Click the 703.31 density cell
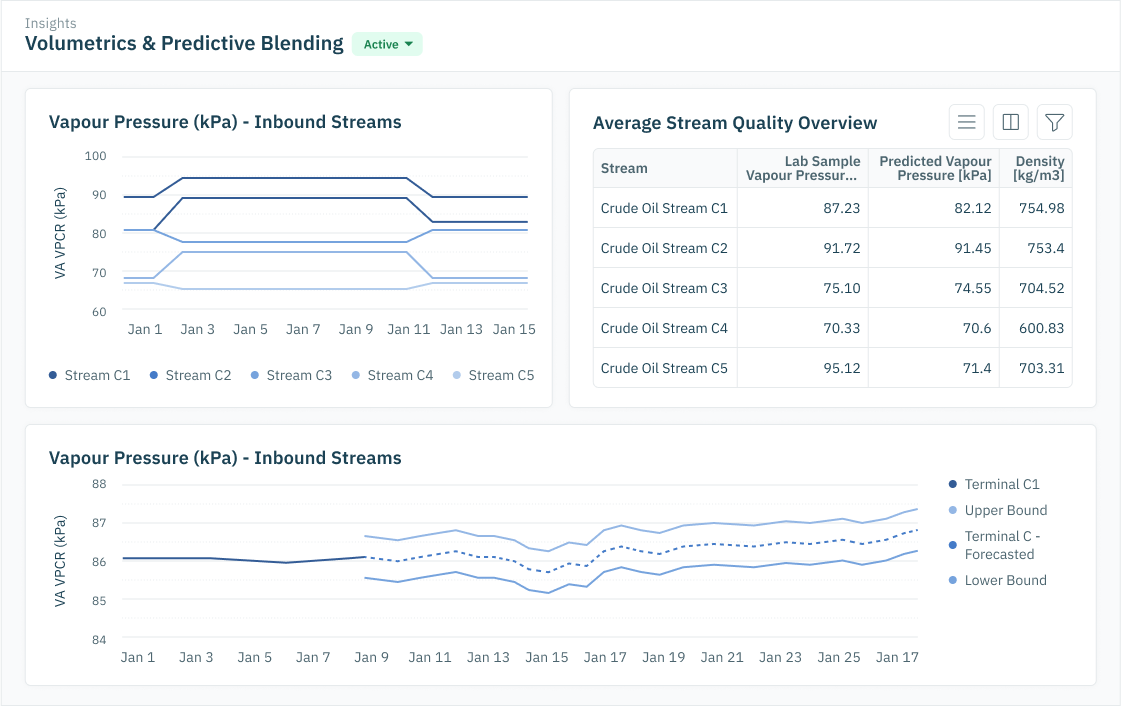The width and height of the screenshot is (1121, 706). click(x=1036, y=368)
